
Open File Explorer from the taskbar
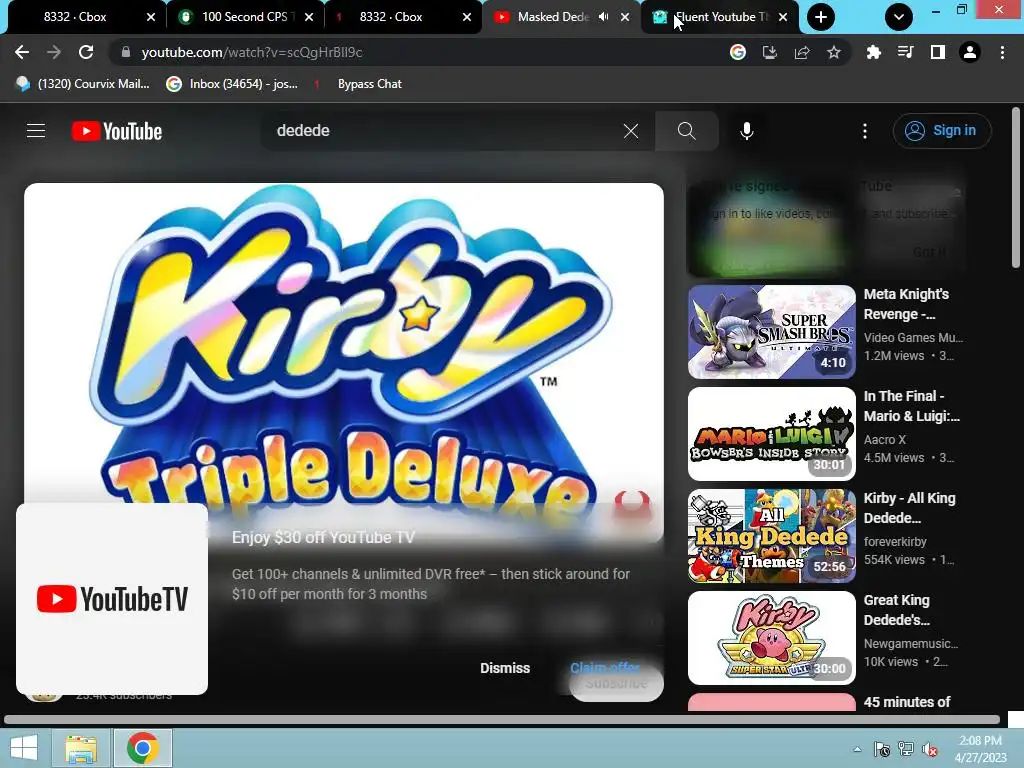pyautogui.click(x=81, y=748)
